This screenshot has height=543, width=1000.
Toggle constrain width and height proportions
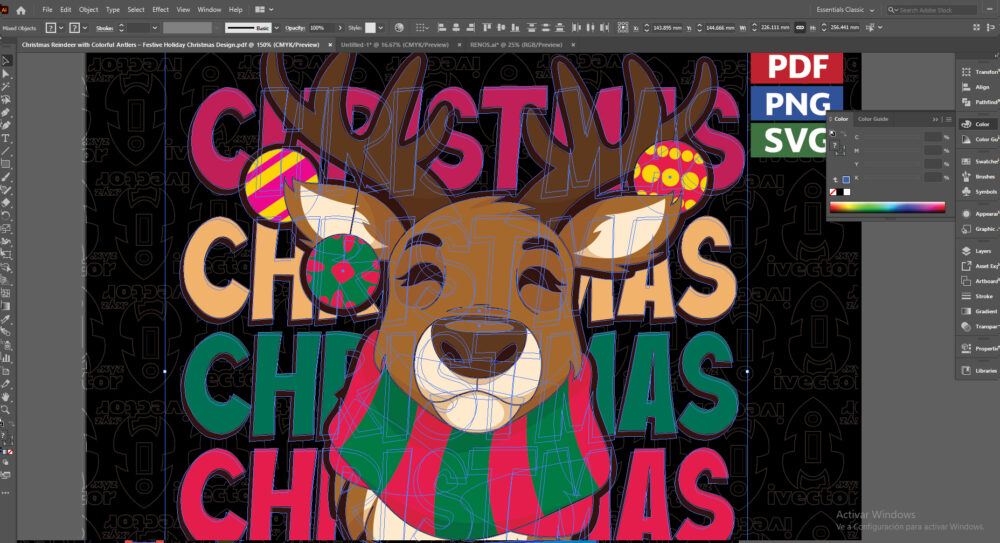tap(800, 27)
